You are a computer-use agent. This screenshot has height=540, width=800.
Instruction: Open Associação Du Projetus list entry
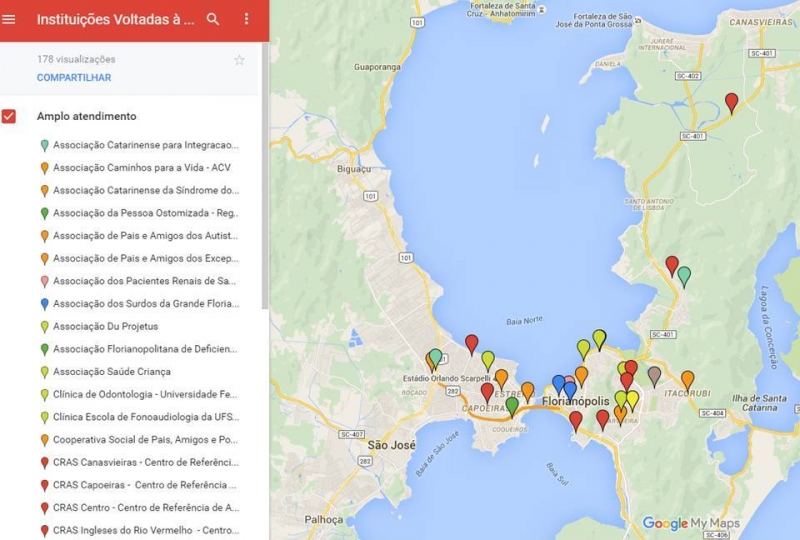[x=106, y=326]
